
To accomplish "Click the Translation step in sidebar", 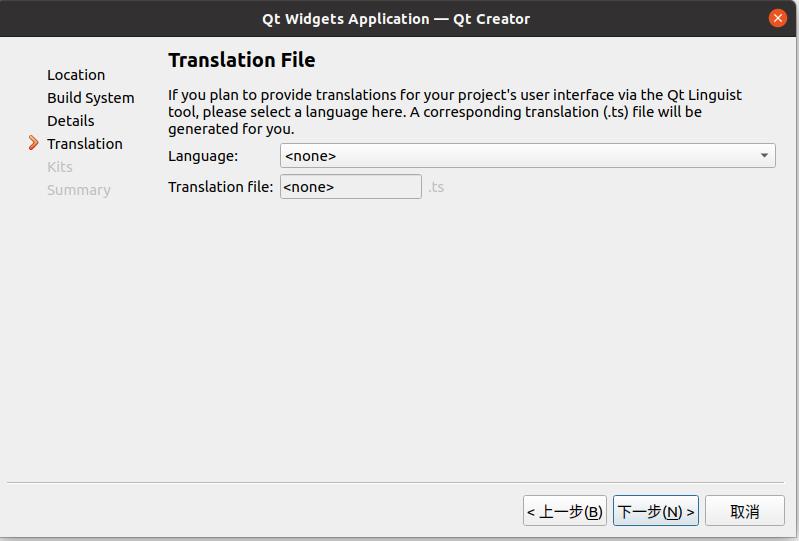I will point(85,144).
